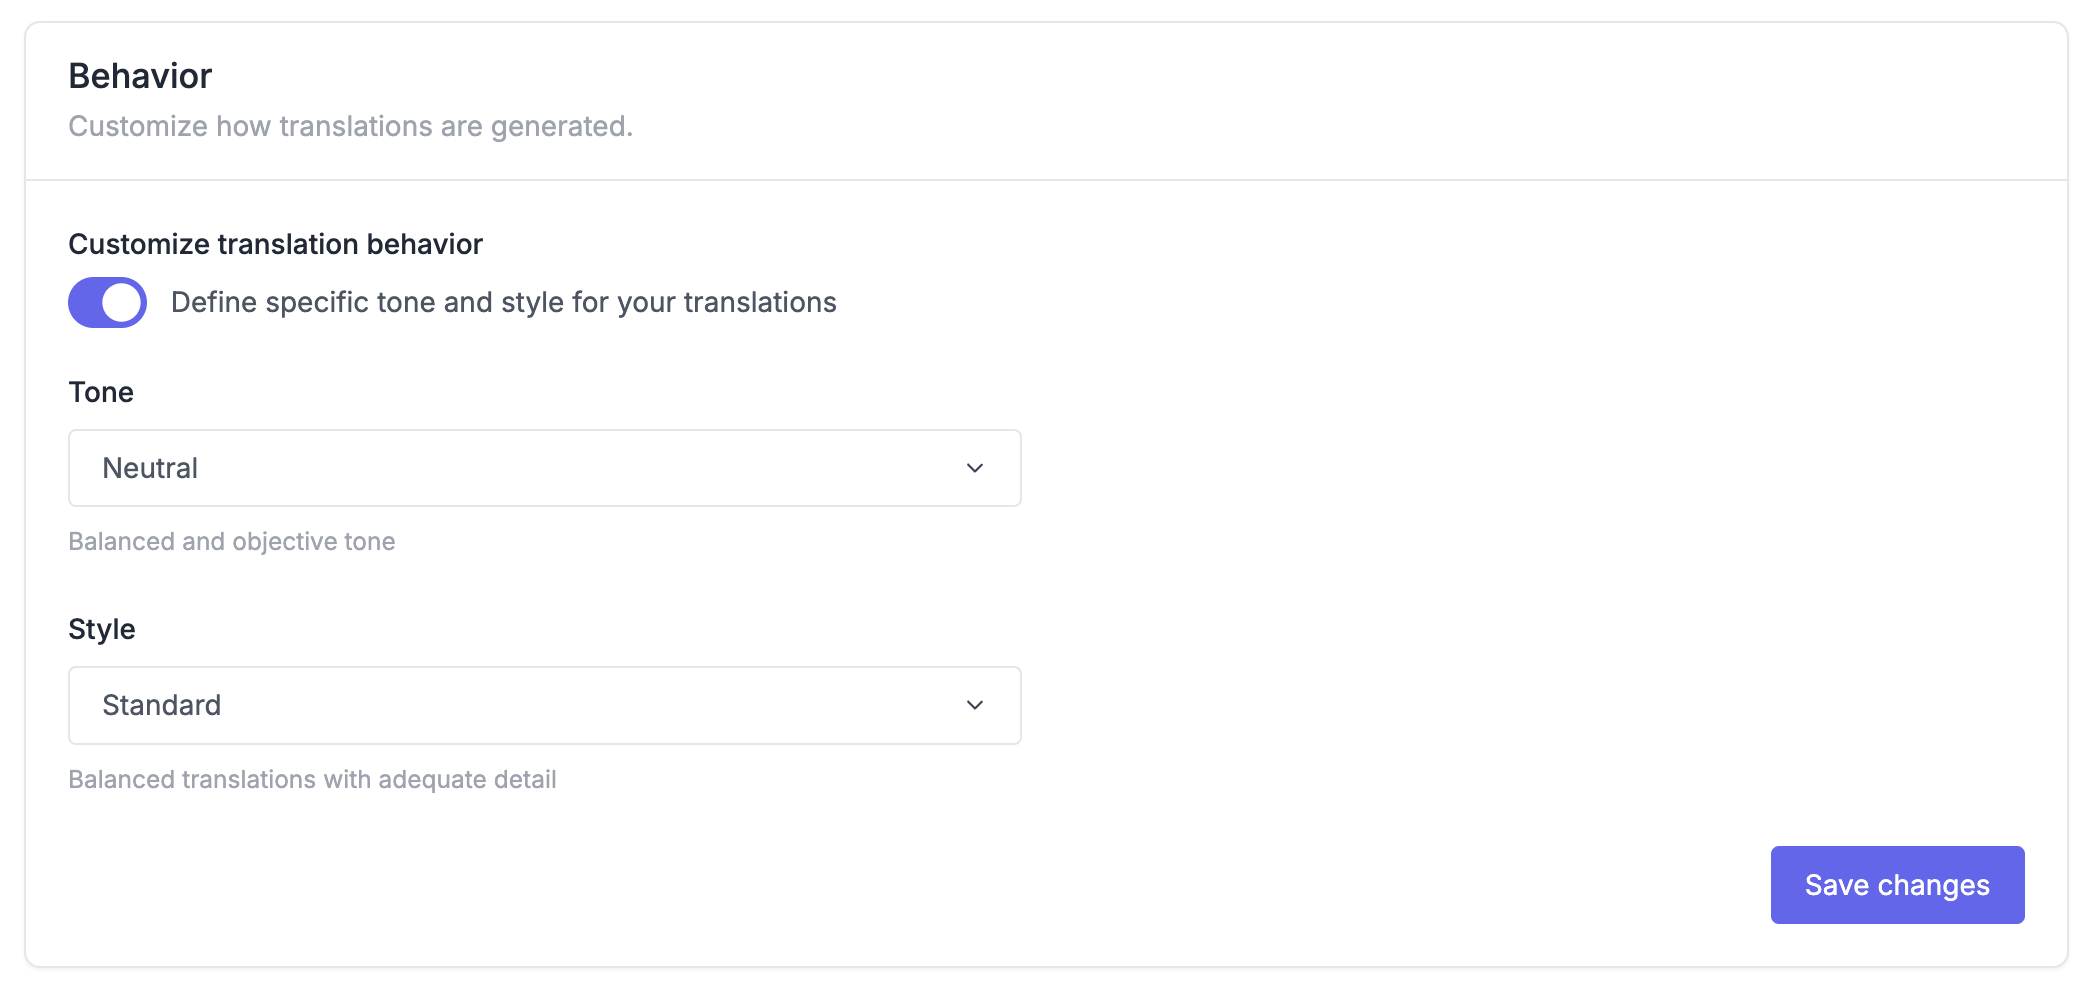Click the "Customize translation behavior" label
Screen dimensions: 2100x986
[275, 244]
